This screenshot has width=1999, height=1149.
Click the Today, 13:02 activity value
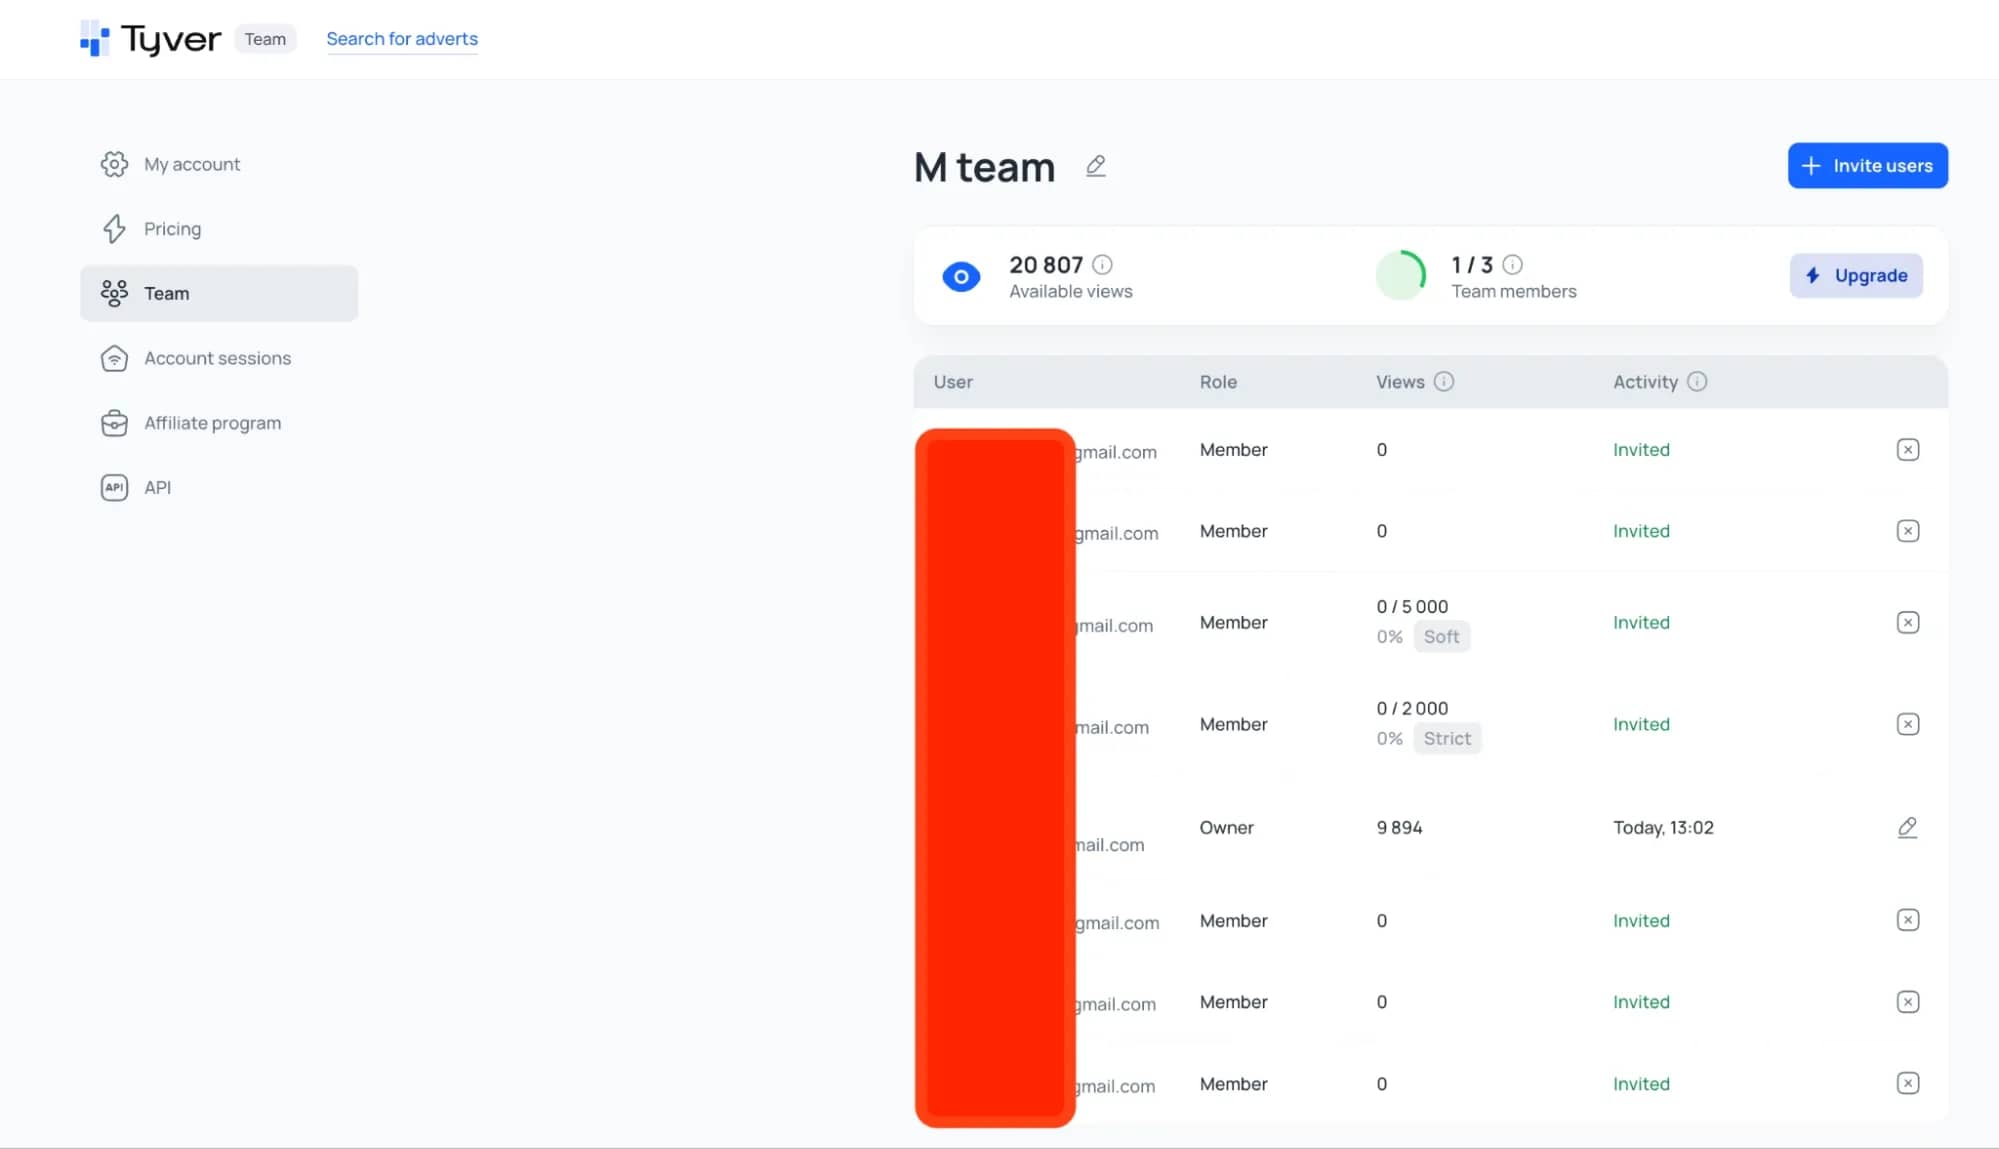tap(1663, 827)
